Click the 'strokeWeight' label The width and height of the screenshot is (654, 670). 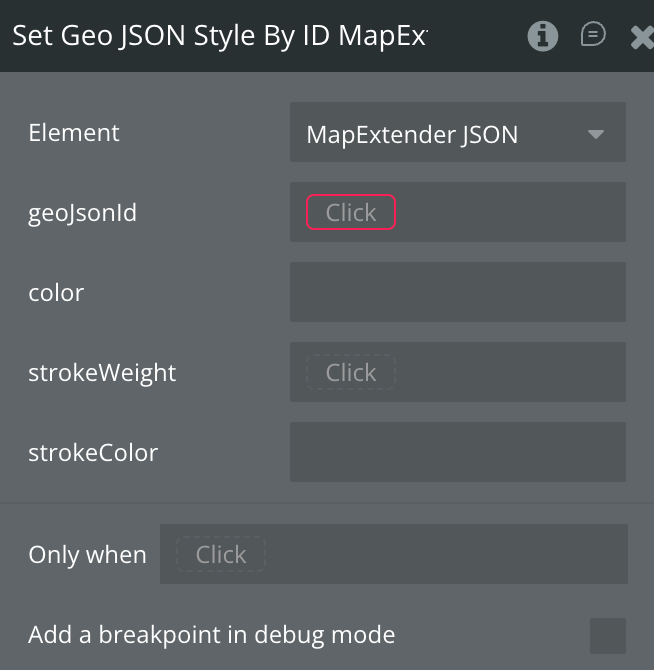102,373
